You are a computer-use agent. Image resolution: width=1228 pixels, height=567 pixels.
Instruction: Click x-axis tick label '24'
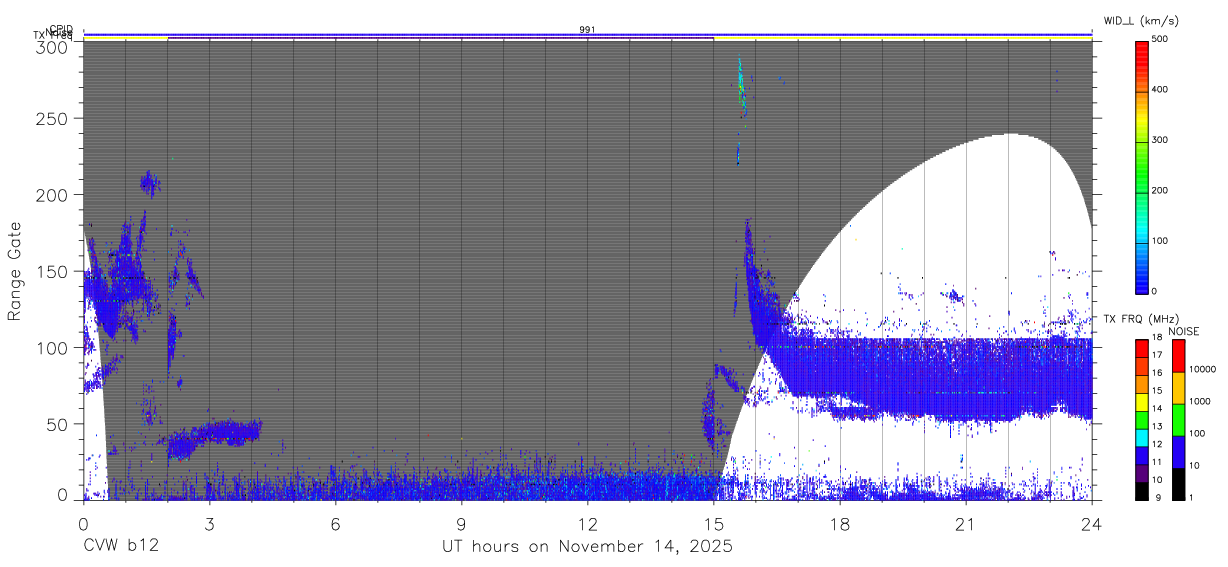click(1091, 524)
